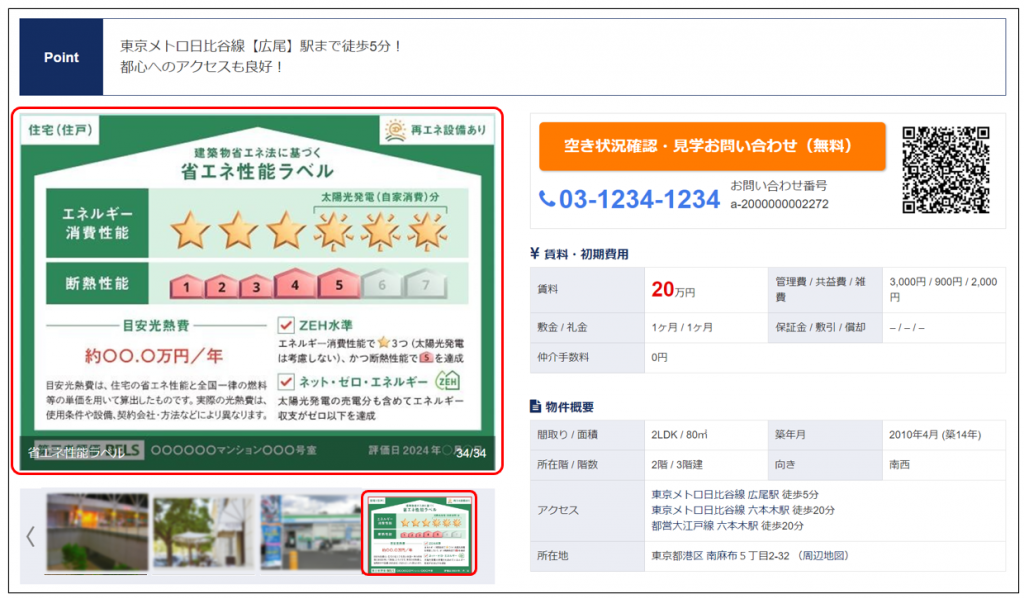Toggle the ZEH水準 checkbox

click(285, 326)
